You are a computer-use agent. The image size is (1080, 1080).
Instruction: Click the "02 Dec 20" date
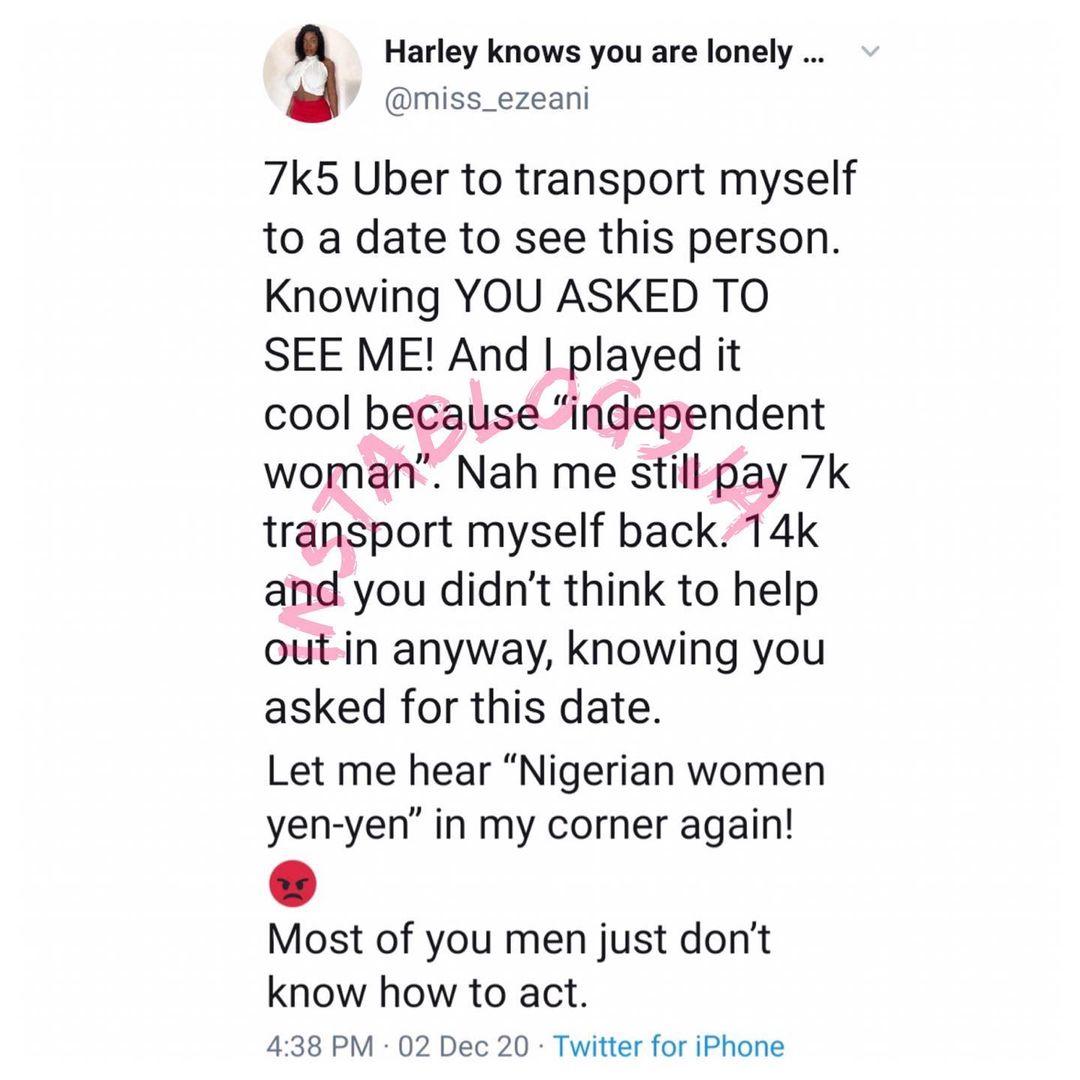tap(463, 1047)
